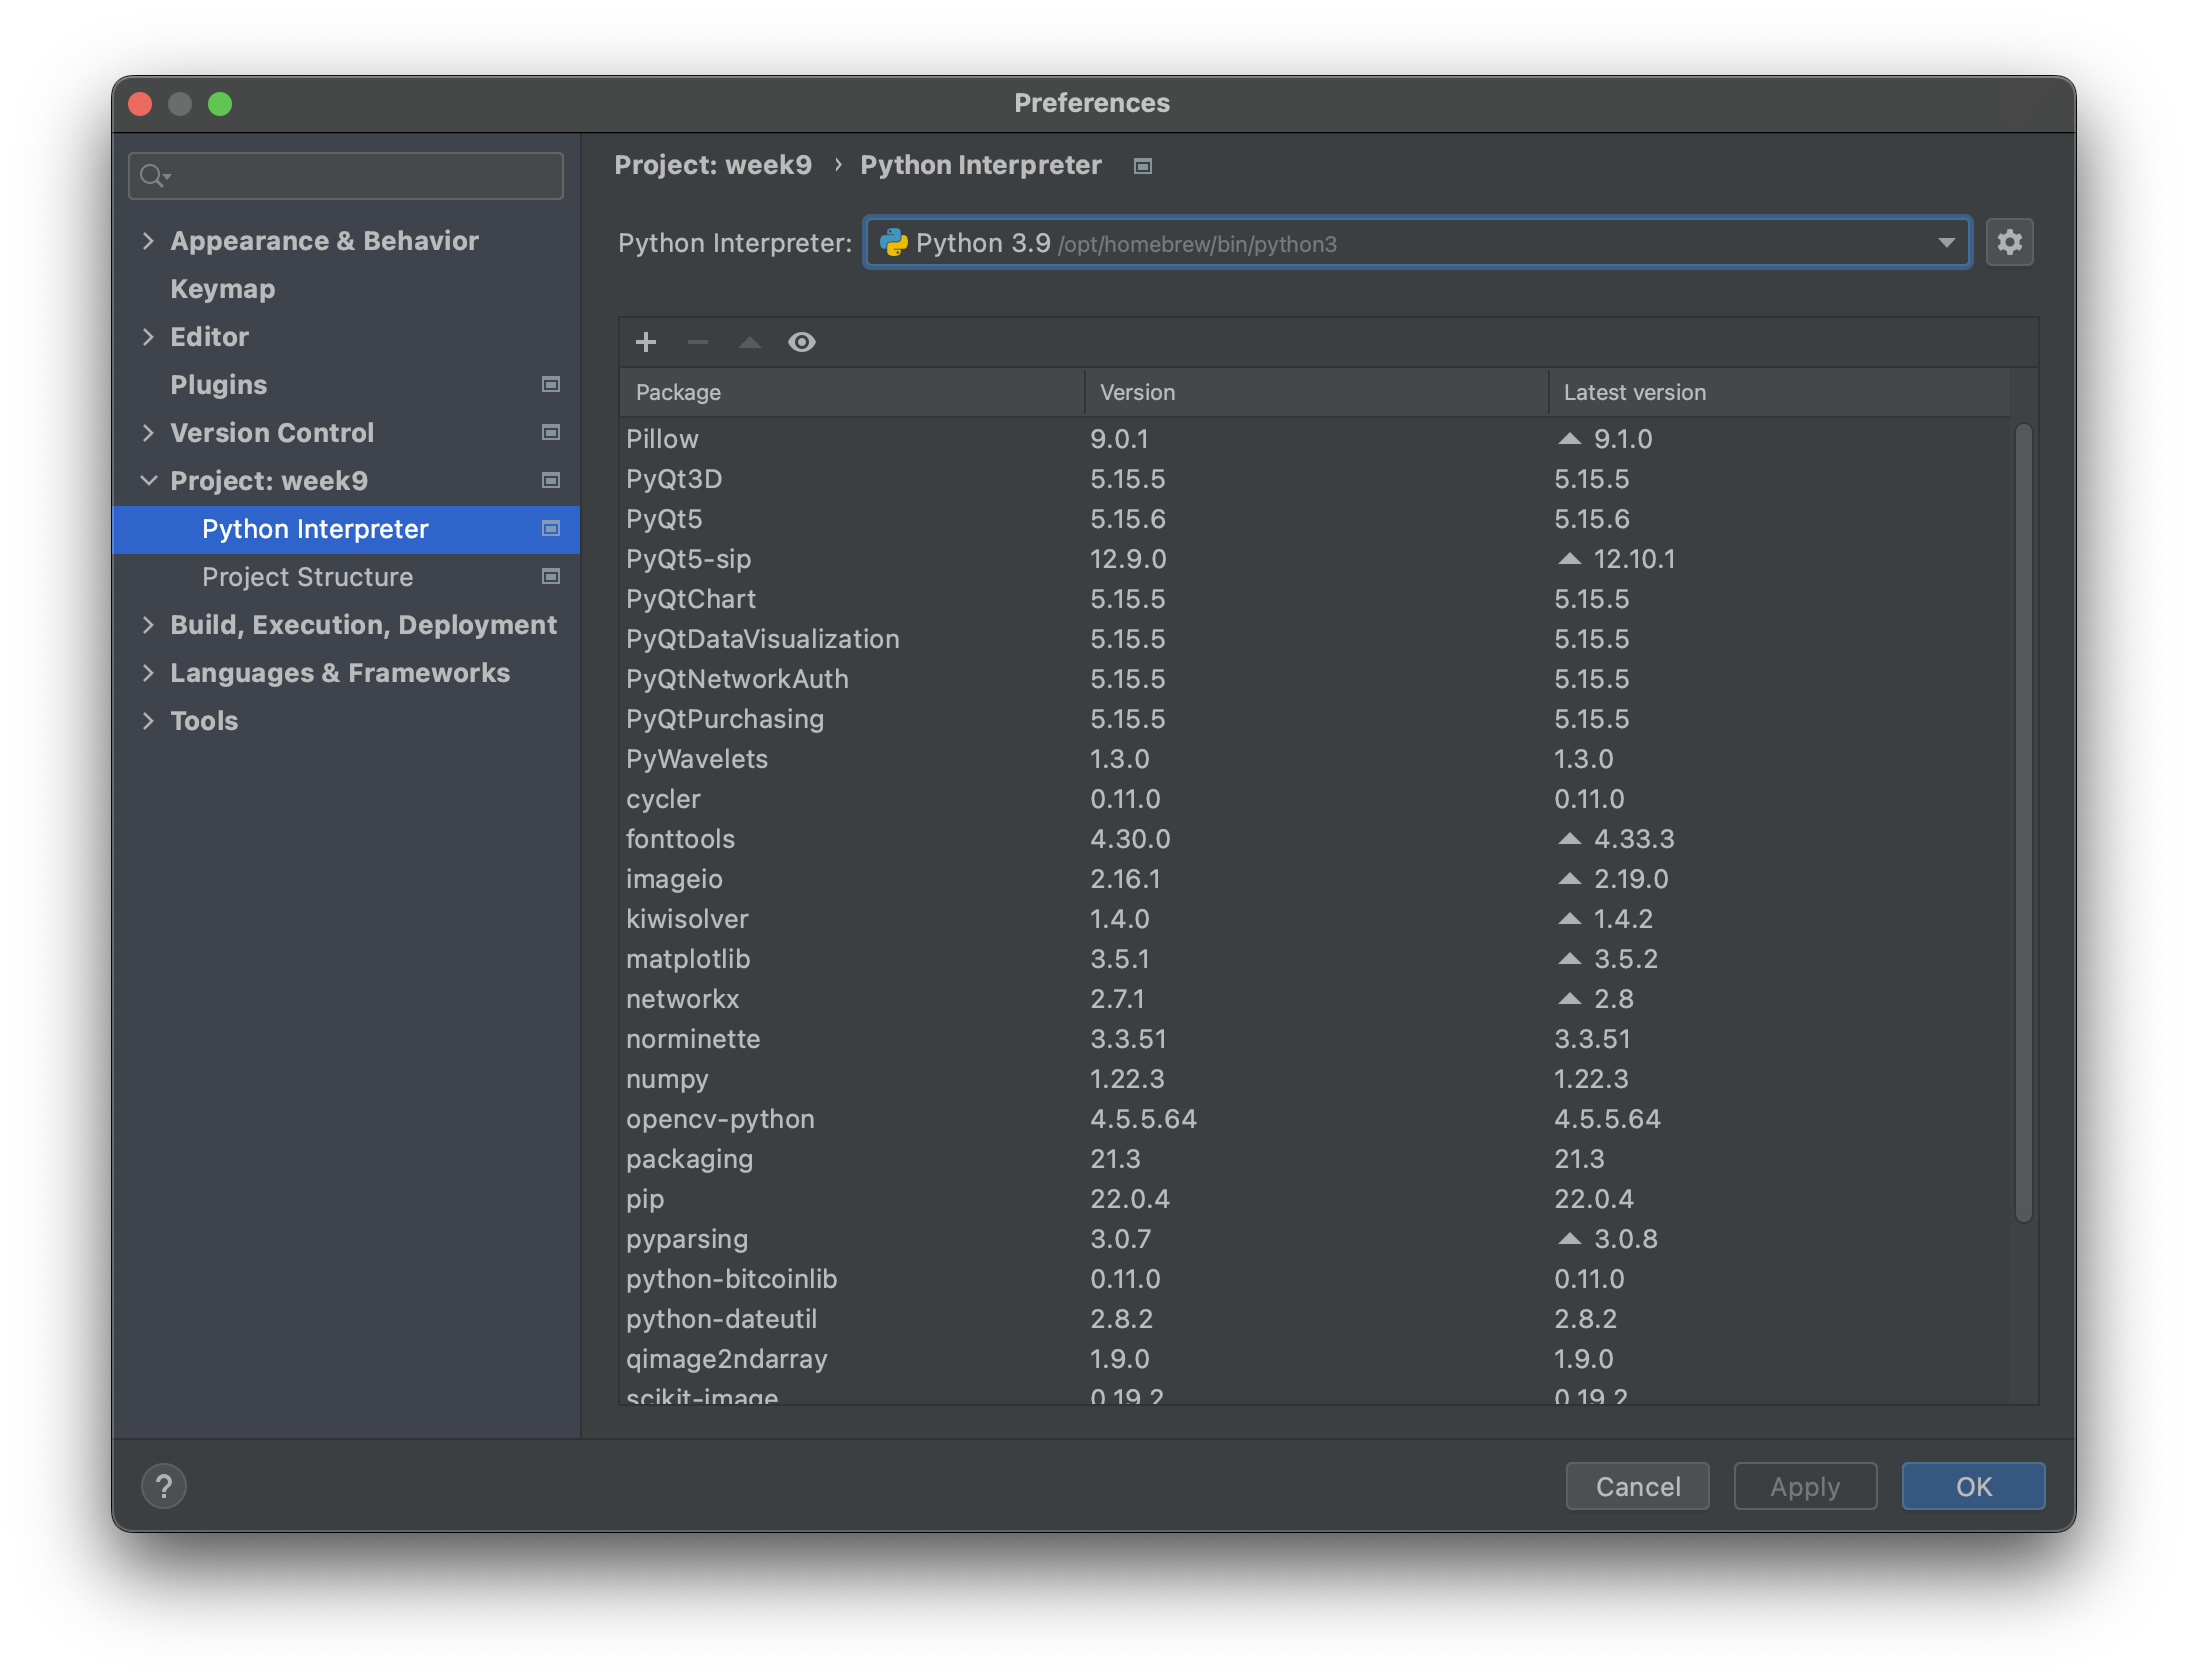Select the matplotlib package row
Viewport: 2188px width, 1680px height.
pos(1315,958)
